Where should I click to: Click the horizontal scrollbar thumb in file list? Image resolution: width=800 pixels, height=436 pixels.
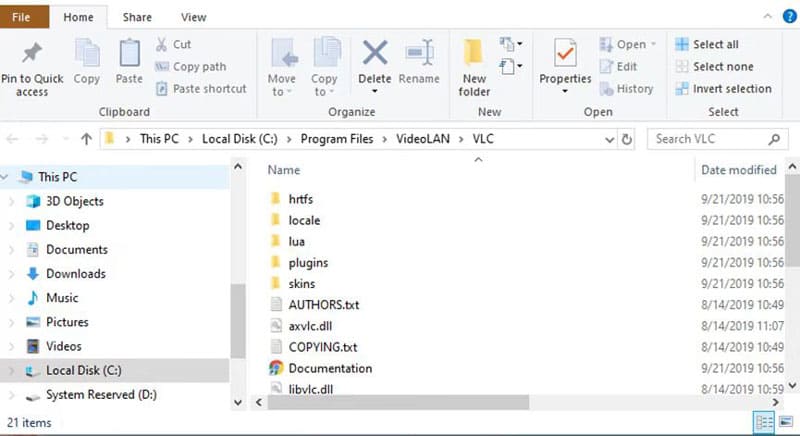398,402
